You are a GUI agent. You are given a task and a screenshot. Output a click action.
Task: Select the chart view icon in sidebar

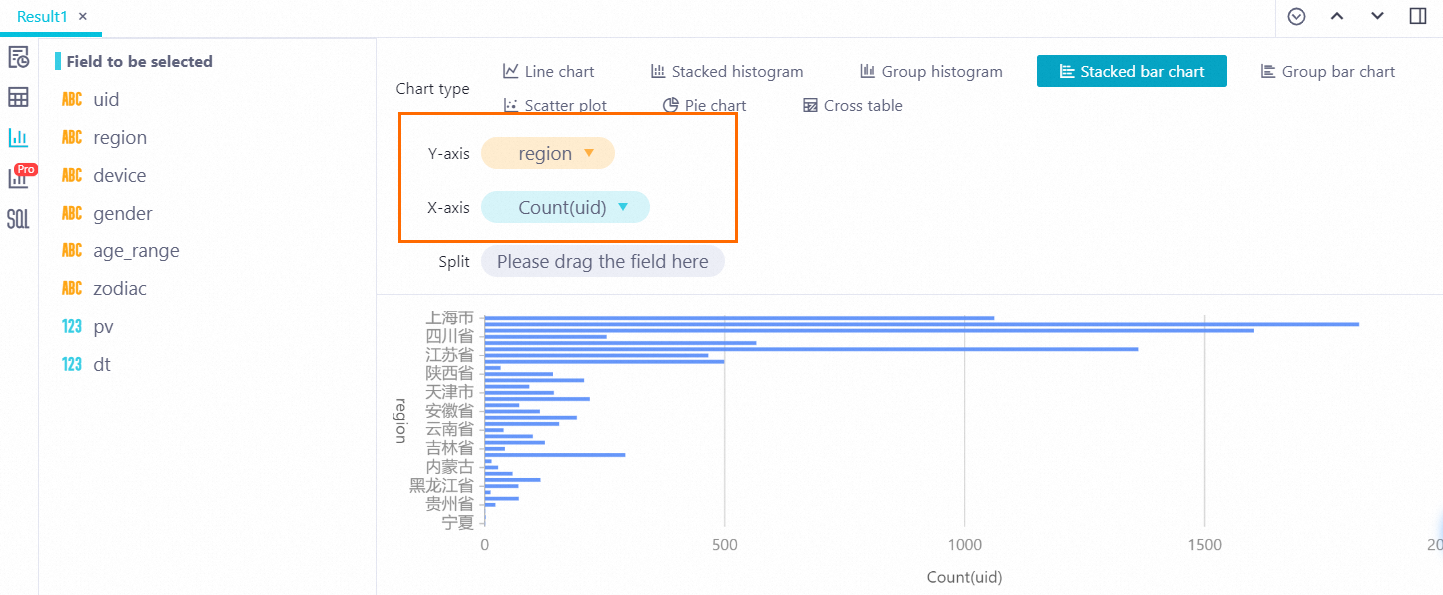pyautogui.click(x=18, y=137)
